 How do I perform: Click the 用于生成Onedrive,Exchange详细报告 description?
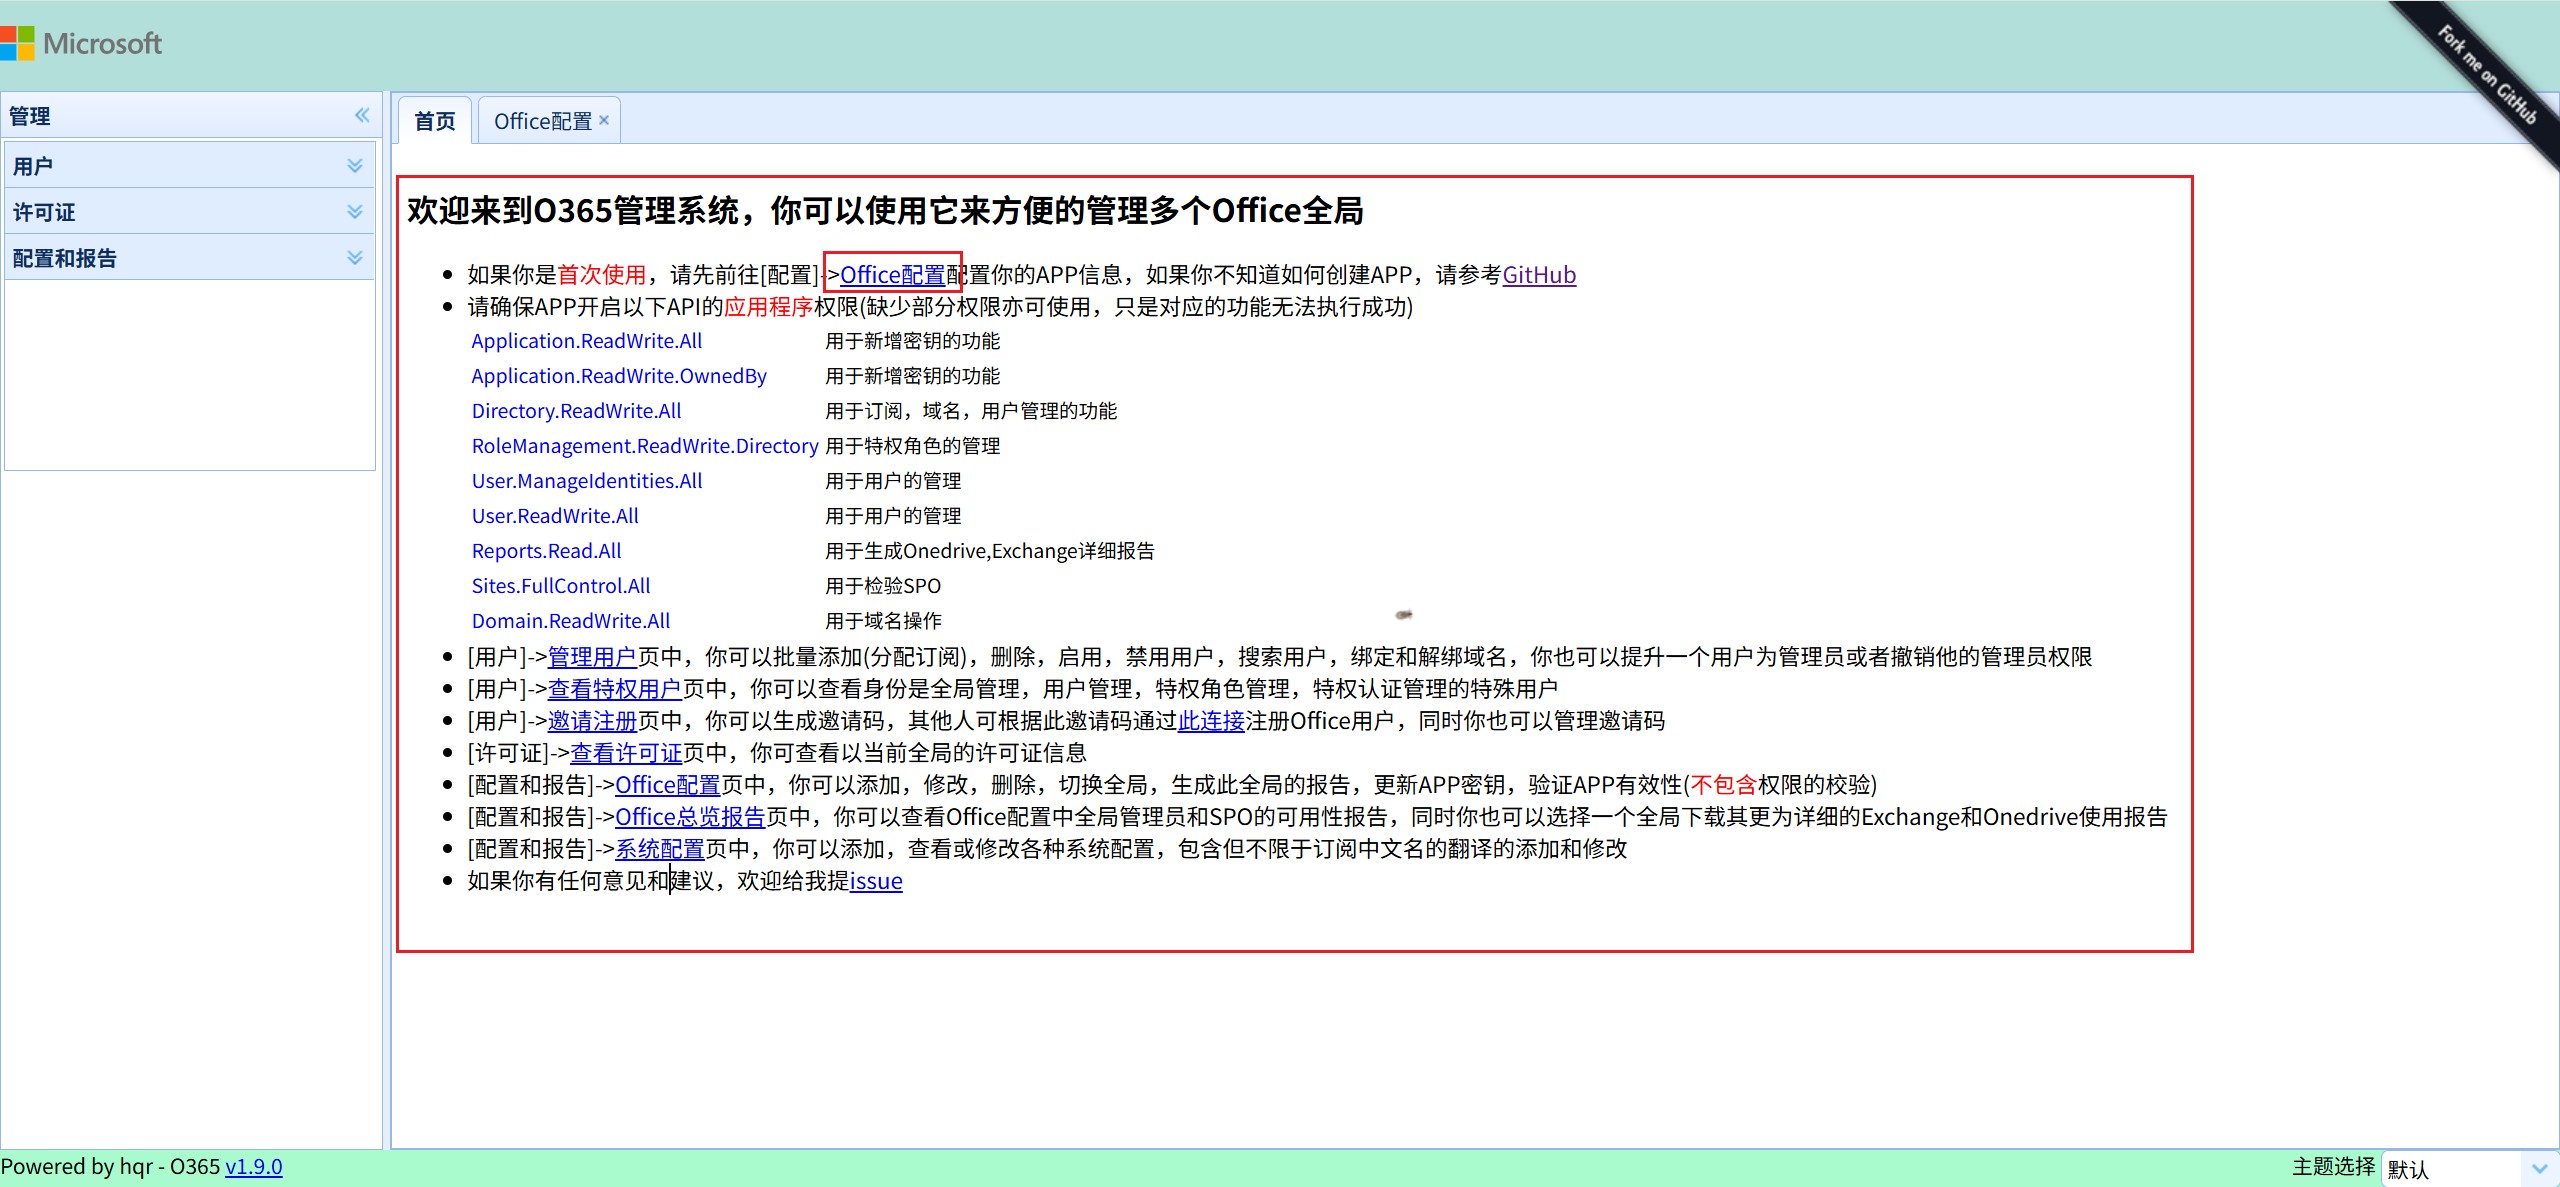990,551
